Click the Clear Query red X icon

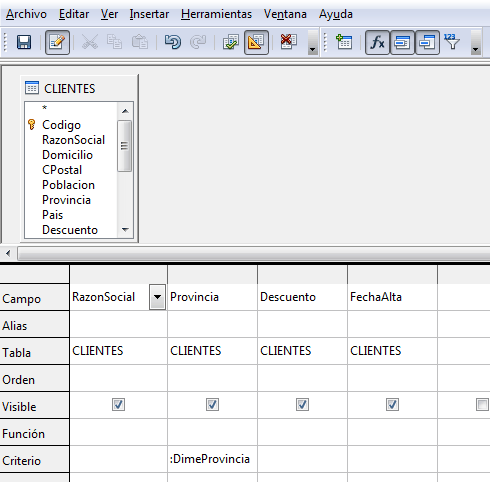coord(289,42)
